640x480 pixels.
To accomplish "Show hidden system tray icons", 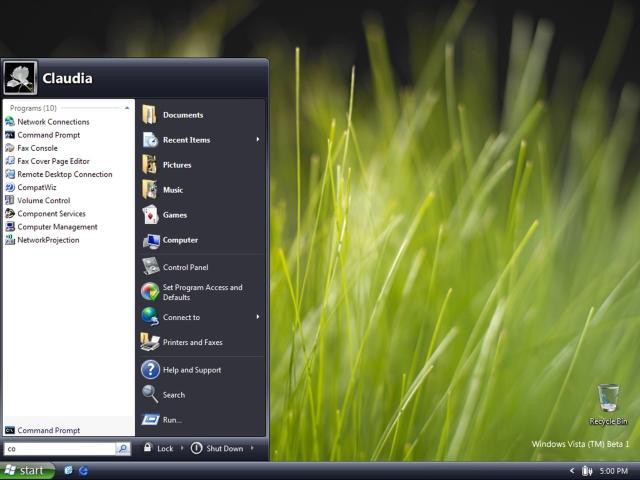I will [572, 470].
